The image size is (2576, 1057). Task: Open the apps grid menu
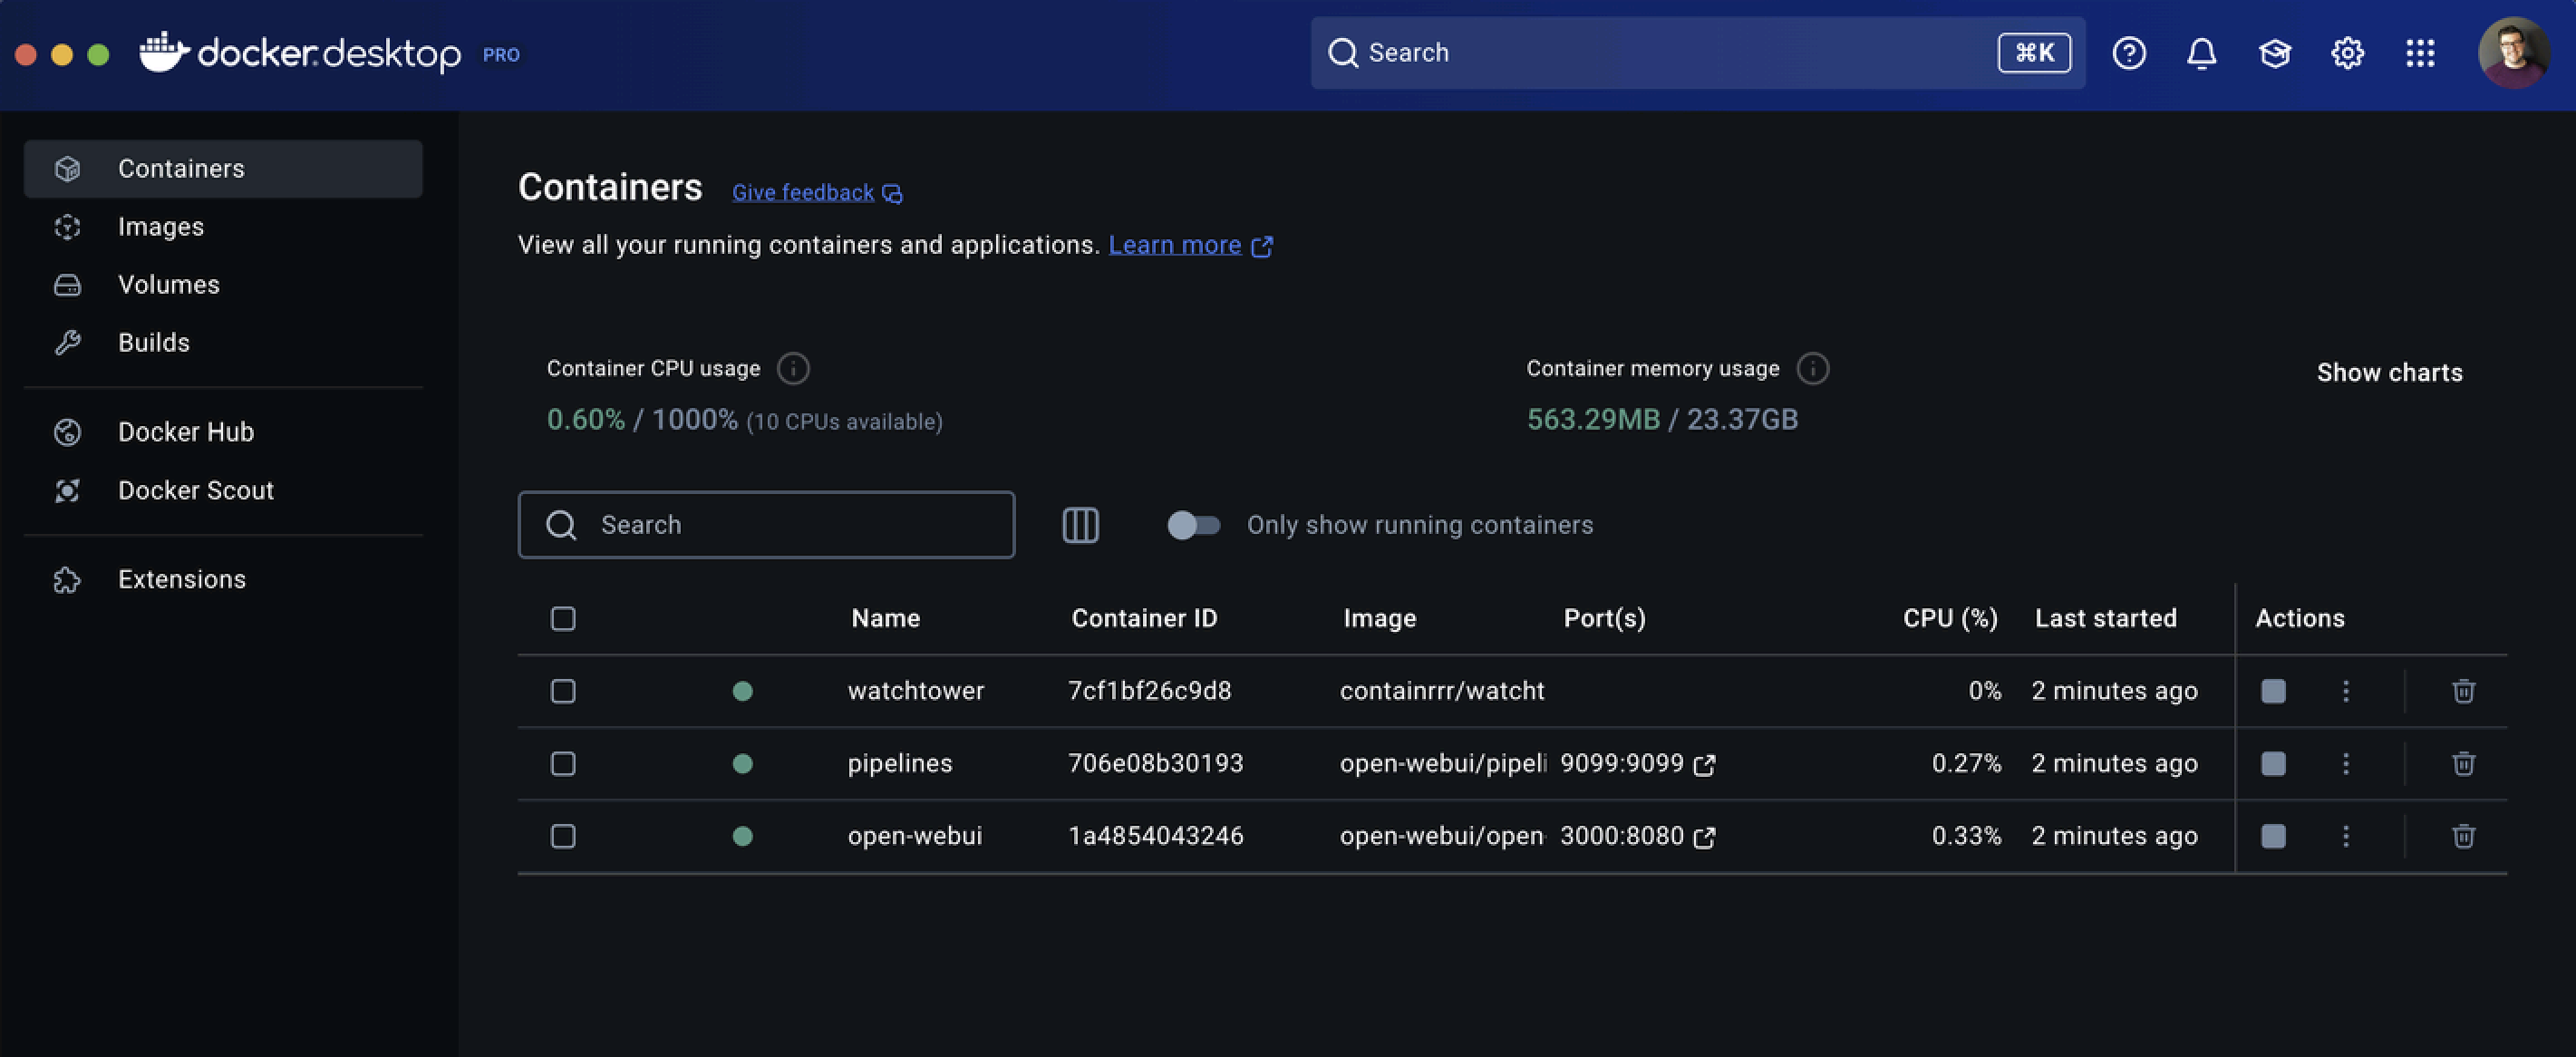click(x=2420, y=53)
